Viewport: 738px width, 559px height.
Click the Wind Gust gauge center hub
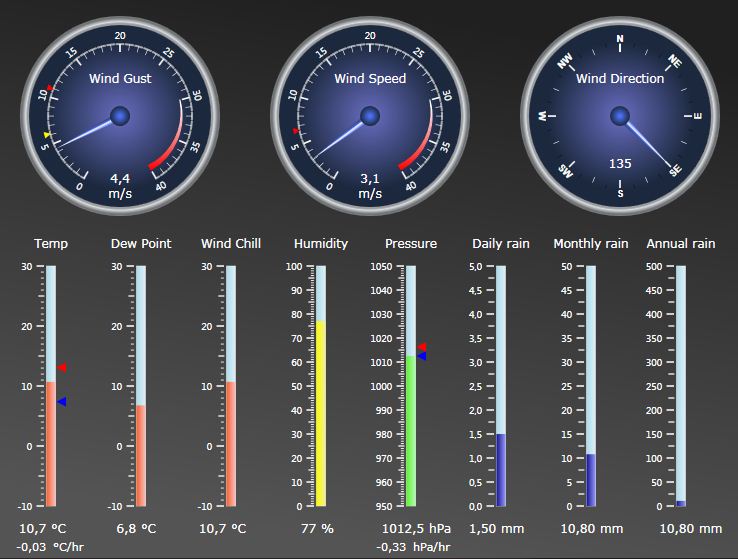tap(120, 117)
